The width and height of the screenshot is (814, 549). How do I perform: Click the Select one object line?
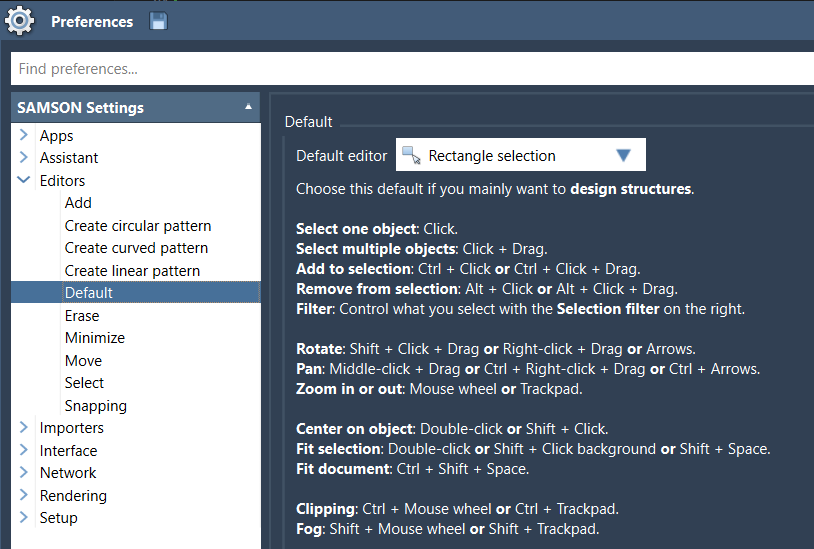coord(377,229)
